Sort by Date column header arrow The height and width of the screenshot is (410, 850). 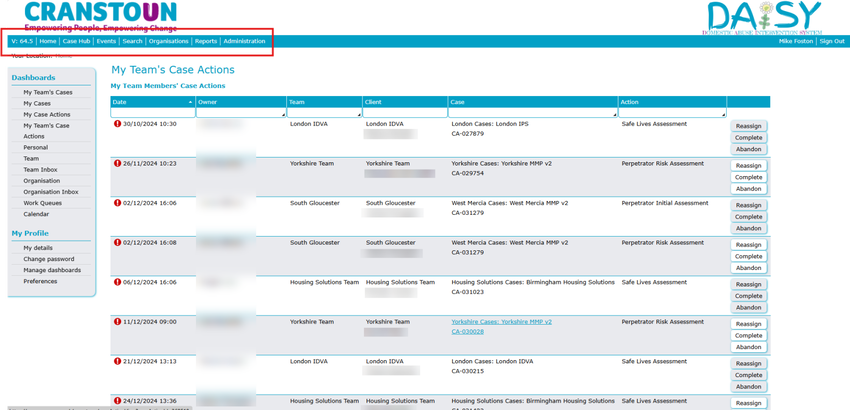click(x=190, y=102)
